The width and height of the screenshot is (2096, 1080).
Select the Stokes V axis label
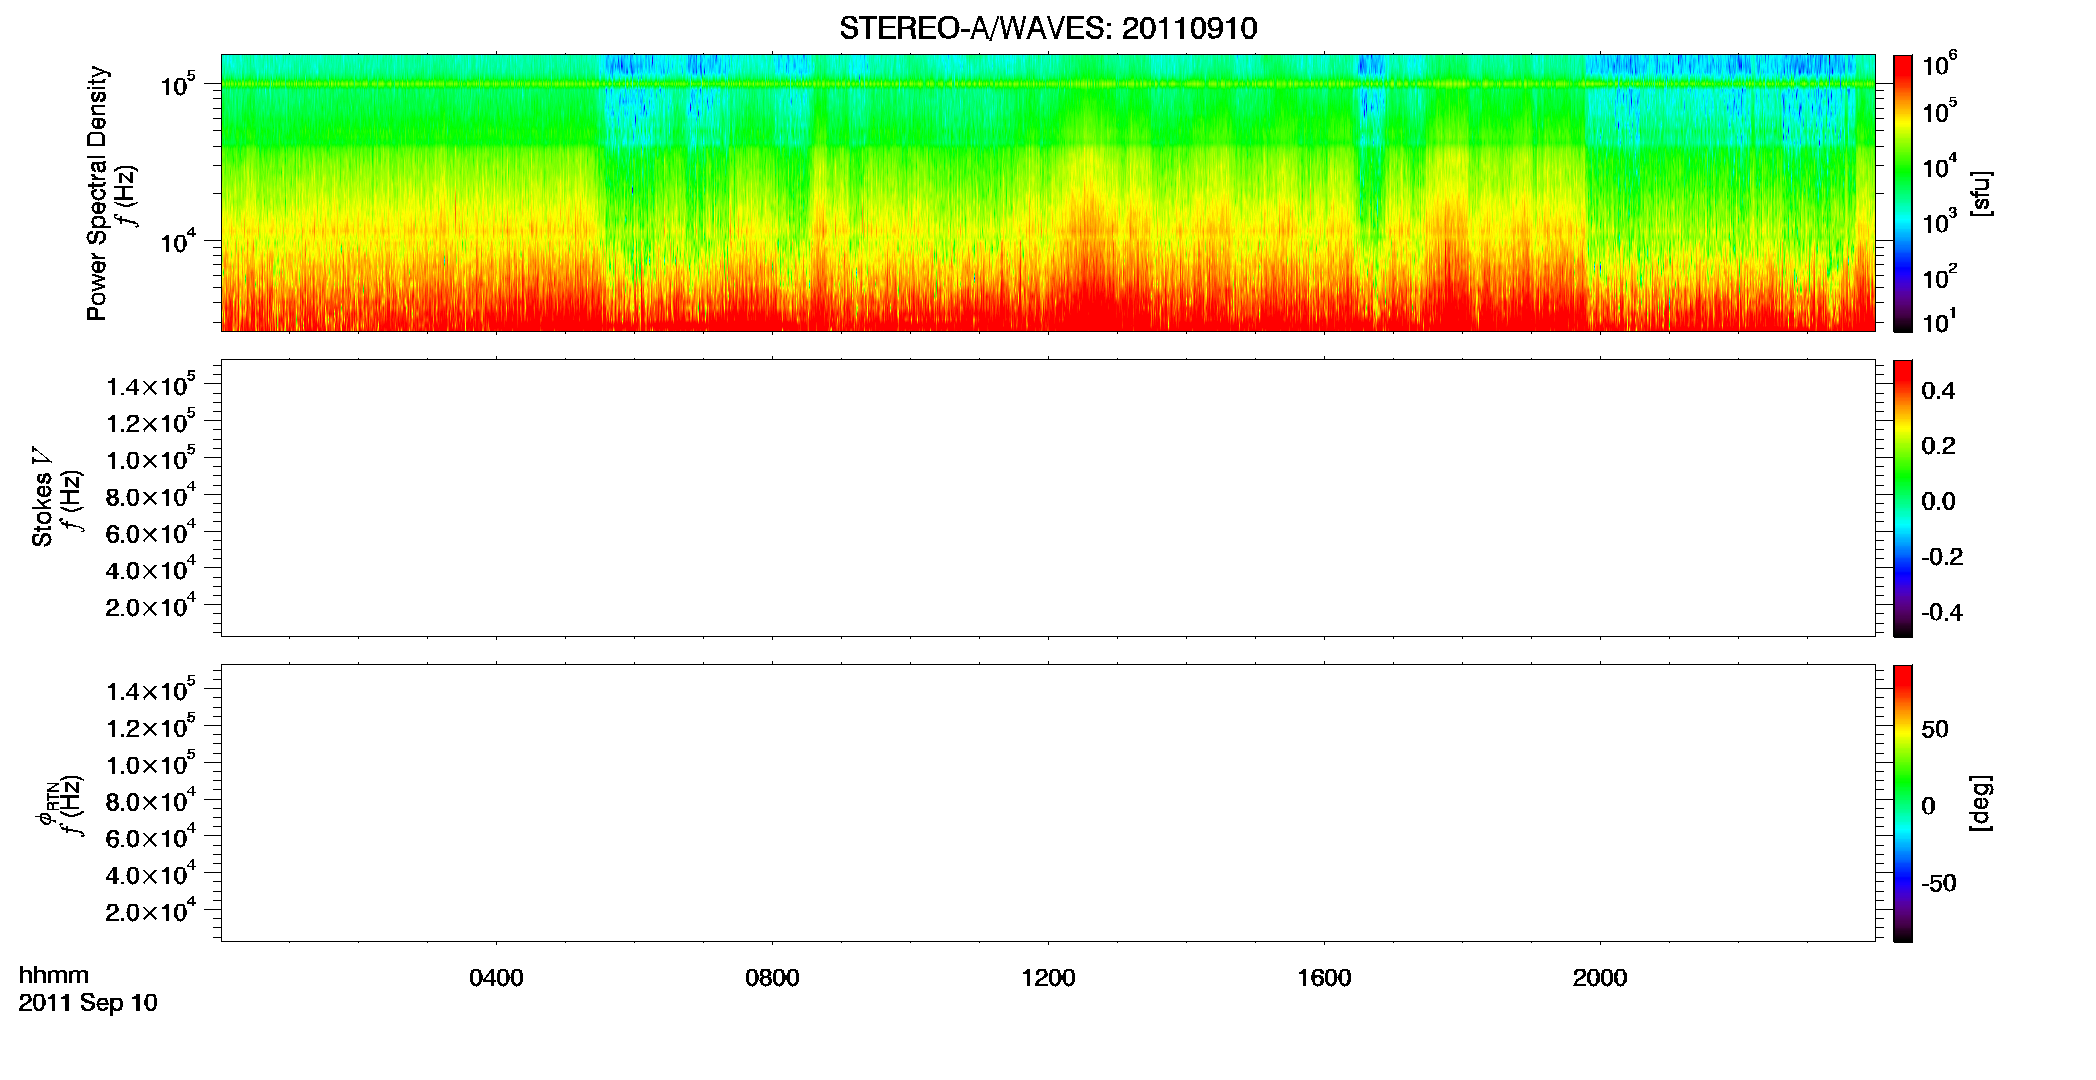click(42, 498)
